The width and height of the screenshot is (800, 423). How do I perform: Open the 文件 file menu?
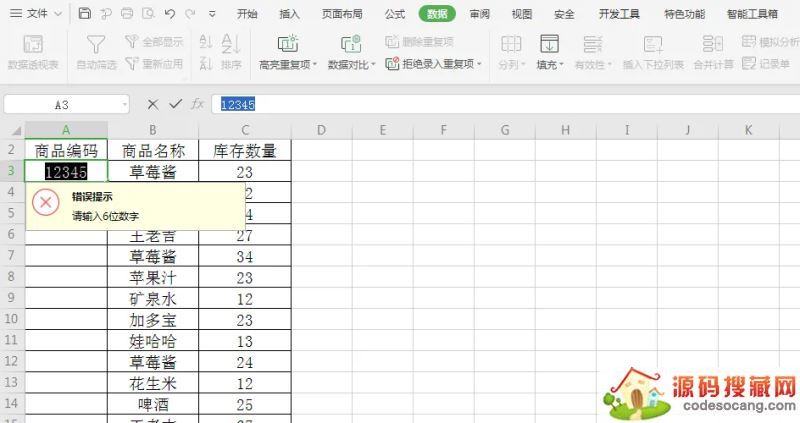(x=36, y=14)
